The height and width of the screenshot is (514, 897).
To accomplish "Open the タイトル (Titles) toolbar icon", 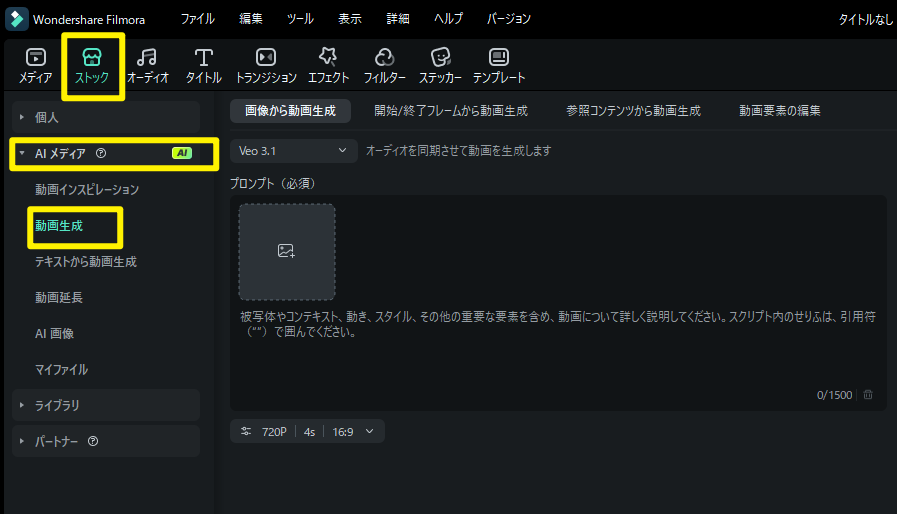I will 204,66.
